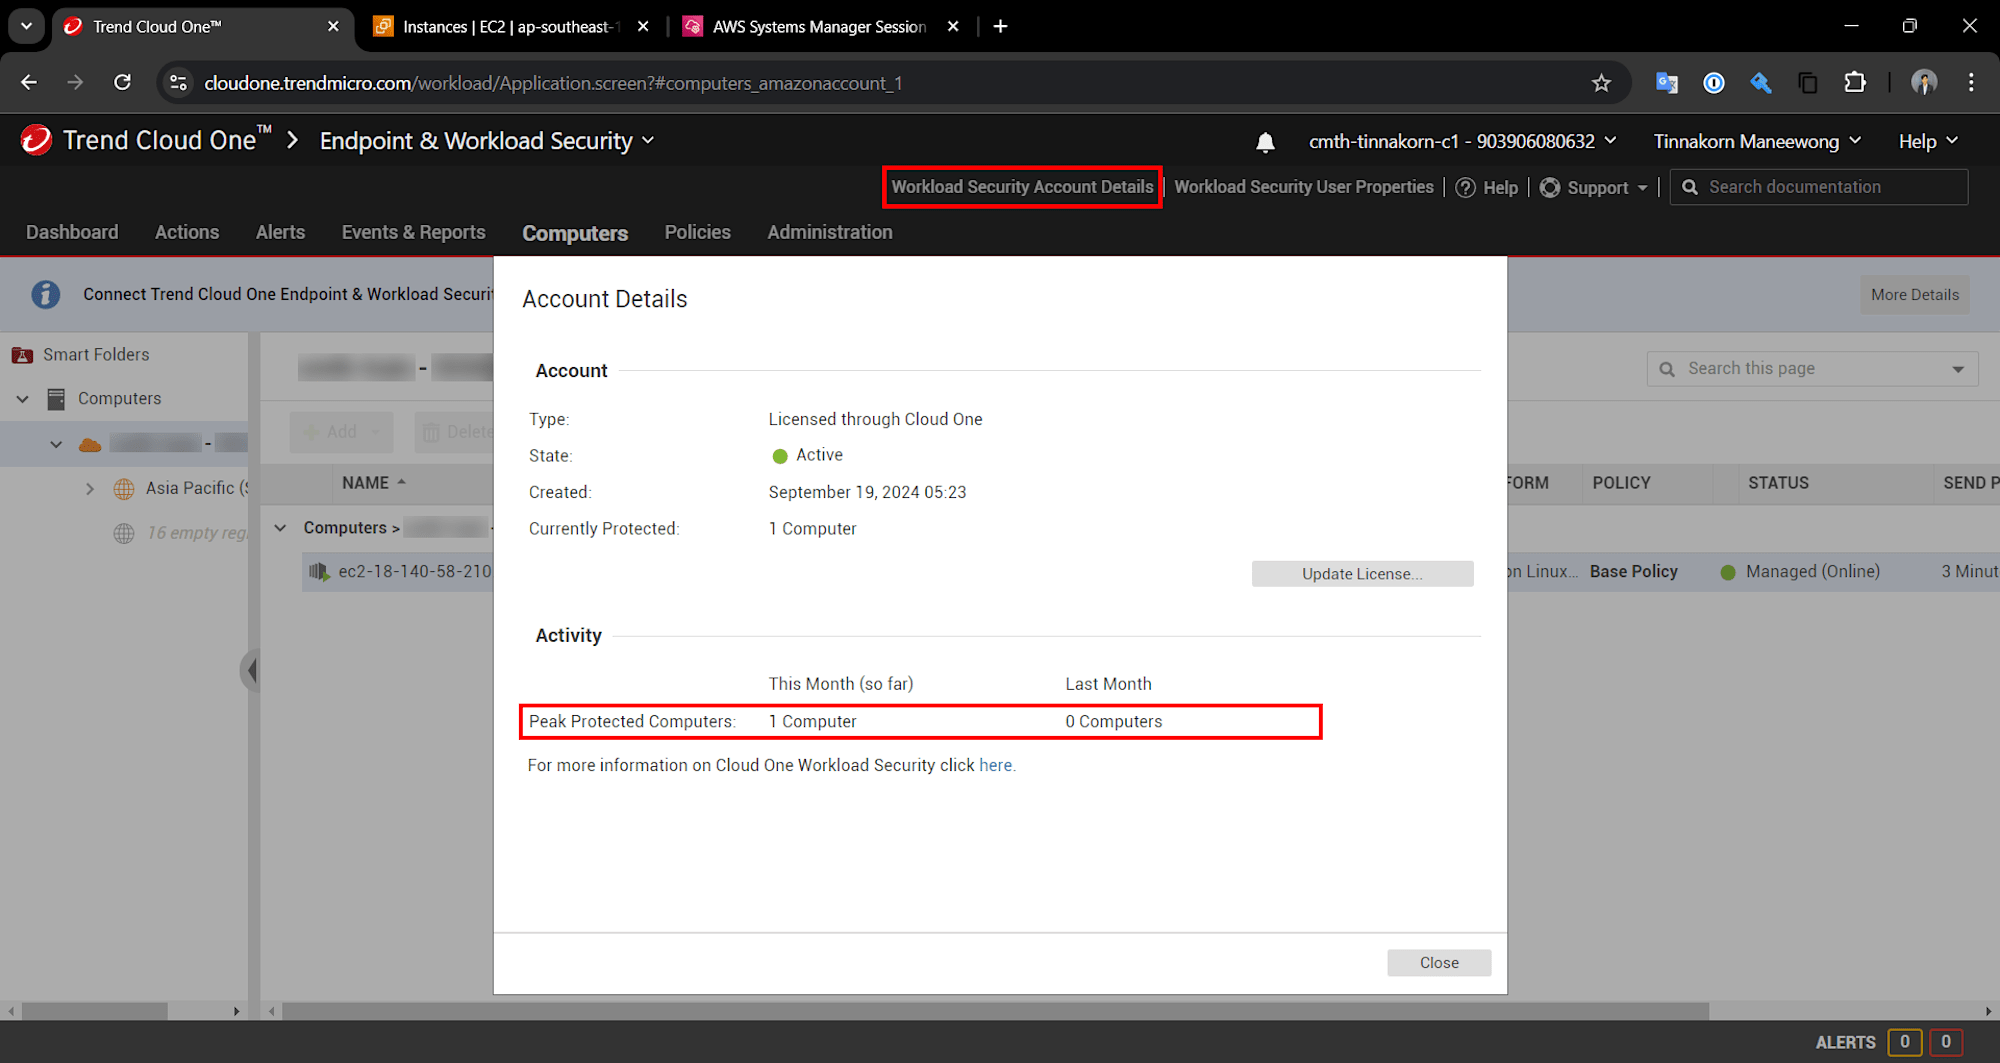Click 'Managed (Online)' status text
2000x1063 pixels.
pos(1812,572)
